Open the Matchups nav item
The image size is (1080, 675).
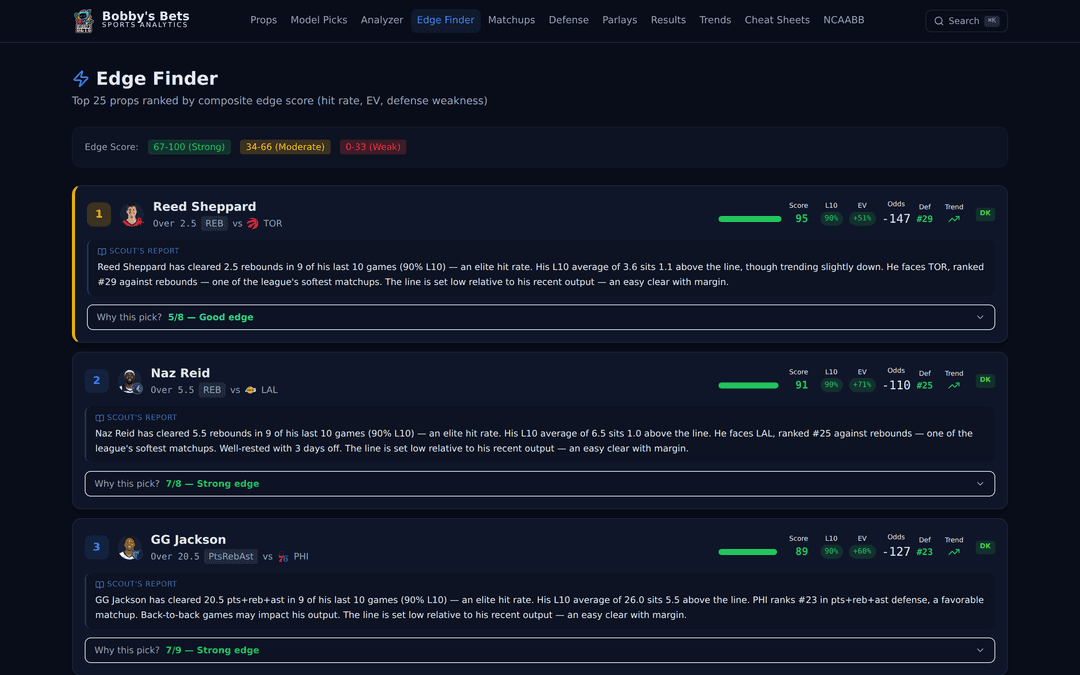[512, 21]
